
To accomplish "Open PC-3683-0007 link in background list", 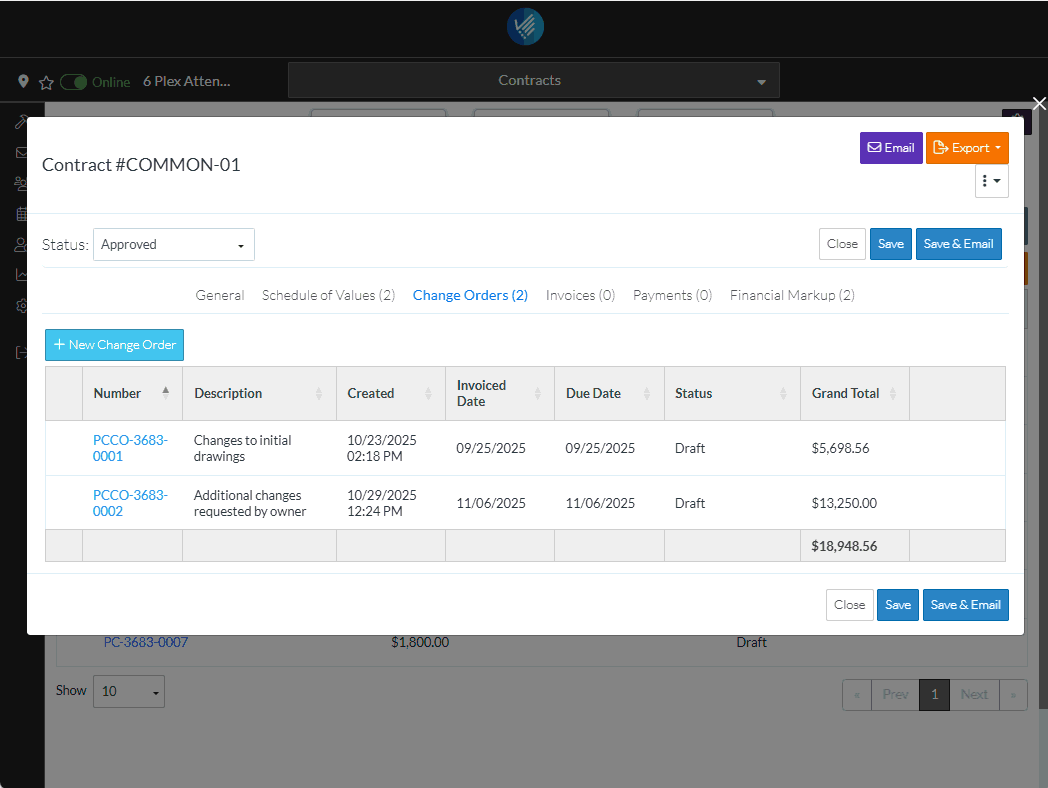I will click(x=146, y=642).
